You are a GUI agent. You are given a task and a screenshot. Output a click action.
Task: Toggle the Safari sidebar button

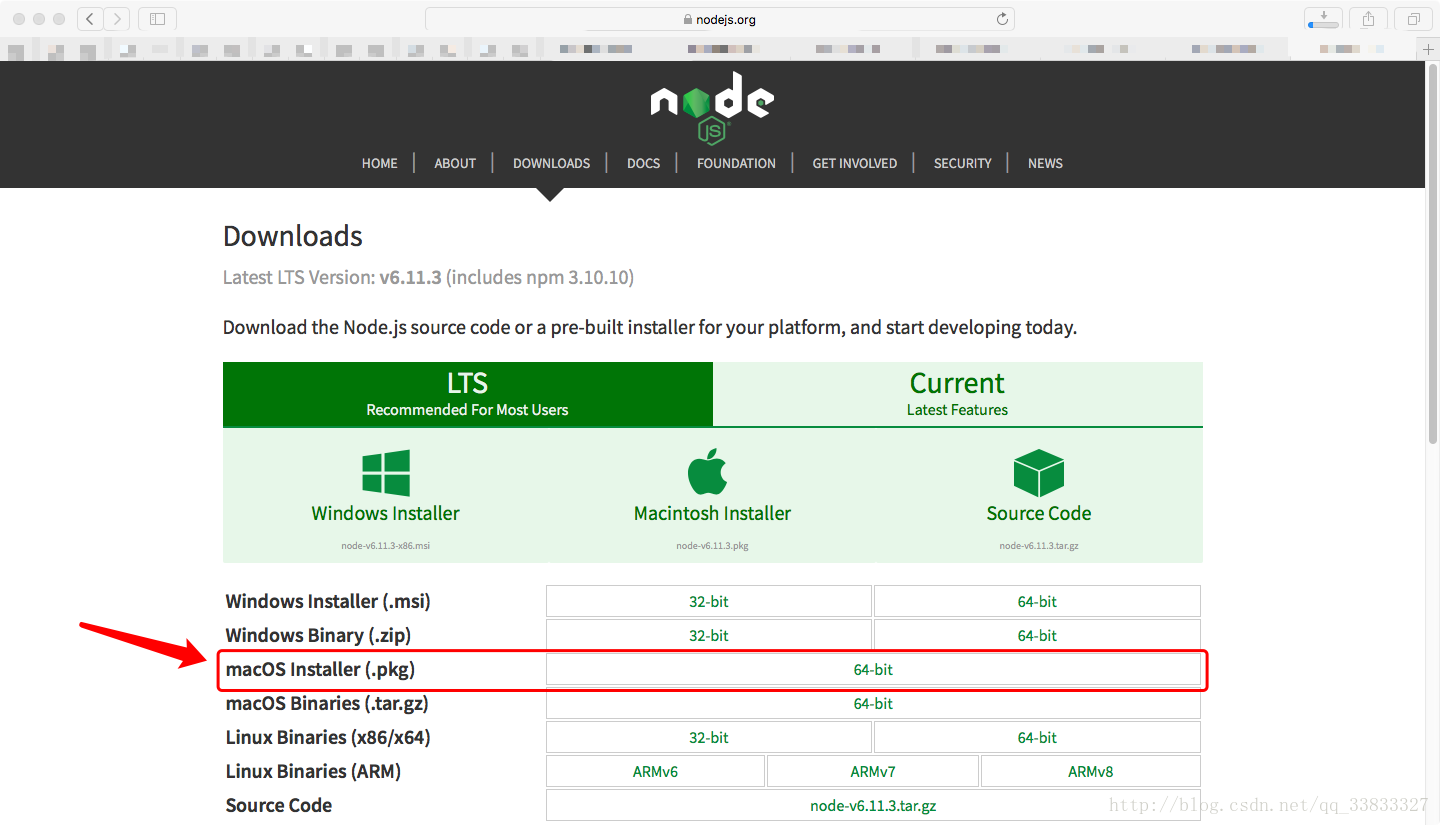click(157, 18)
